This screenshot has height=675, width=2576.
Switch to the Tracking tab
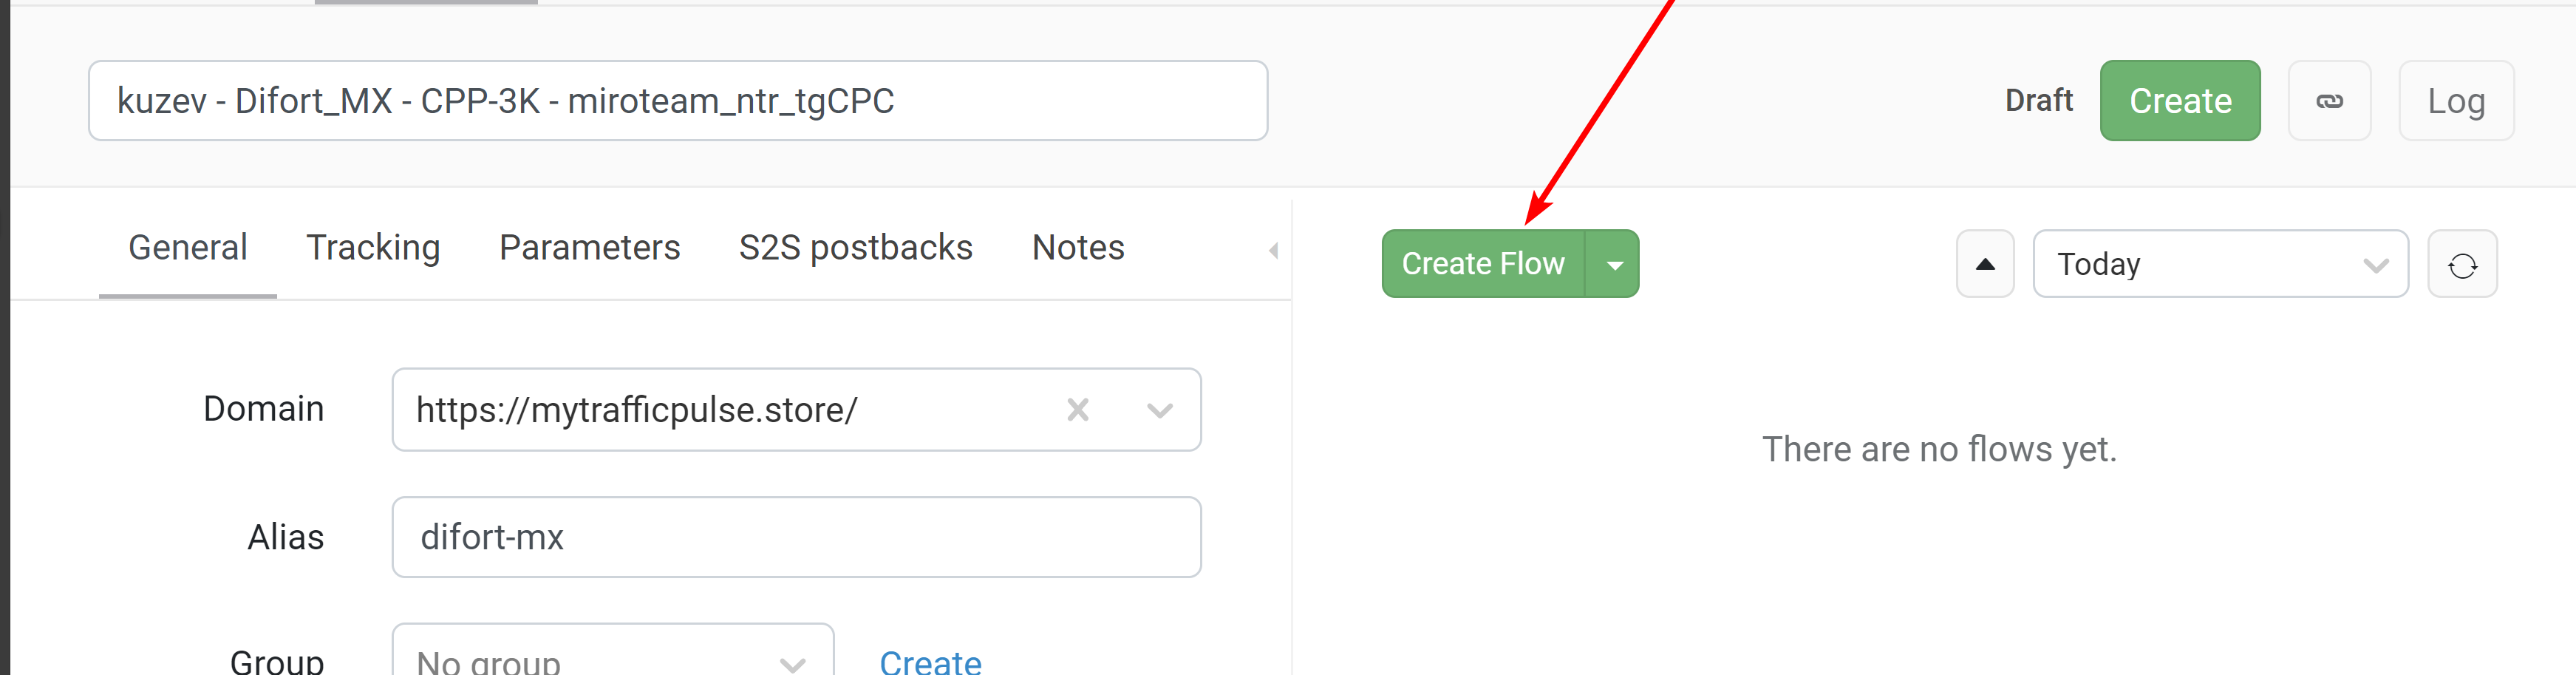(x=373, y=248)
